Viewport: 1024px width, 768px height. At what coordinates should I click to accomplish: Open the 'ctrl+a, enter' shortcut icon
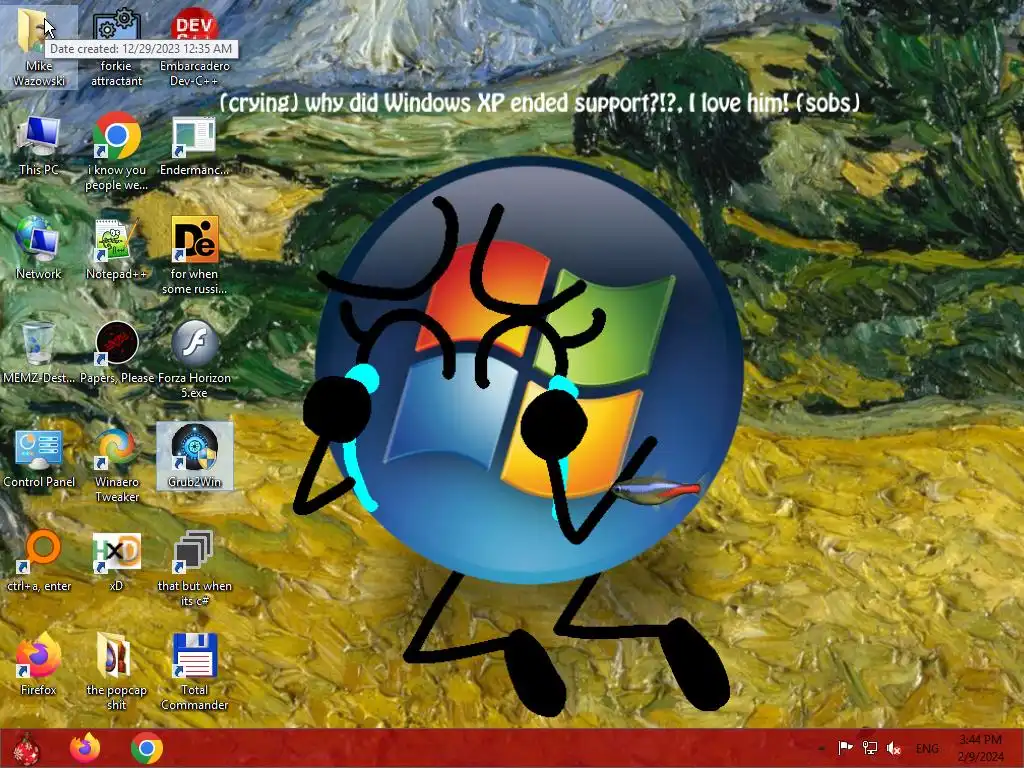[39, 560]
